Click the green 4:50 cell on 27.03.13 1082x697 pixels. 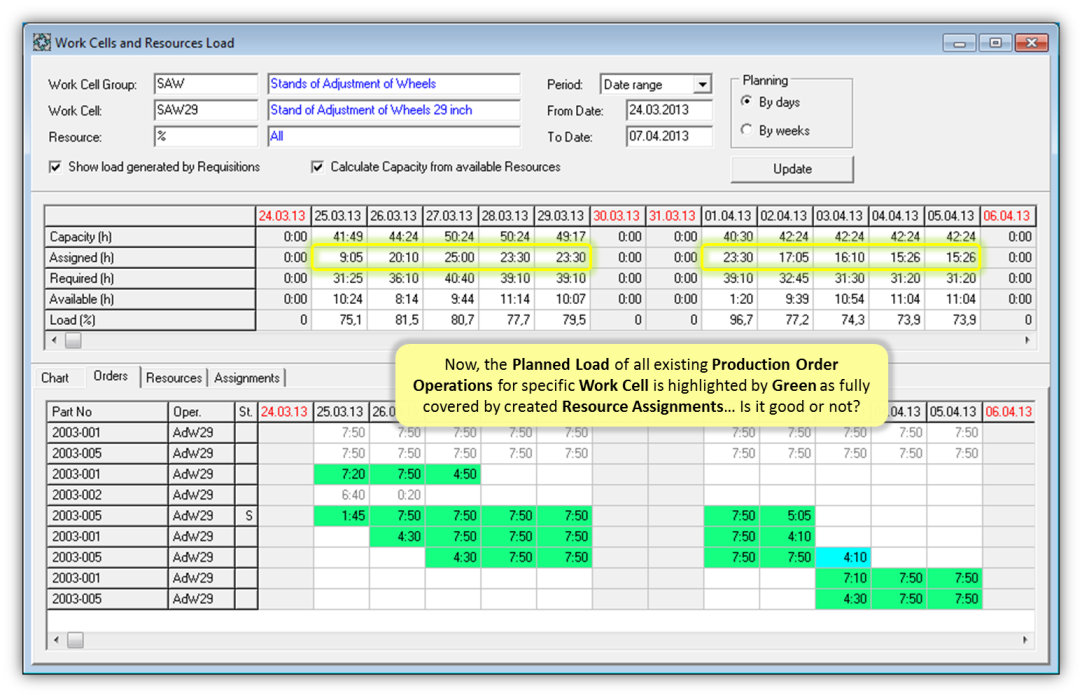[452, 474]
